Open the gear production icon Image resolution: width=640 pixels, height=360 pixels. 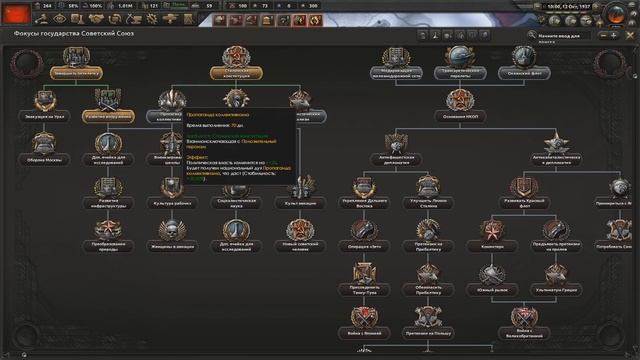tap(152, 19)
